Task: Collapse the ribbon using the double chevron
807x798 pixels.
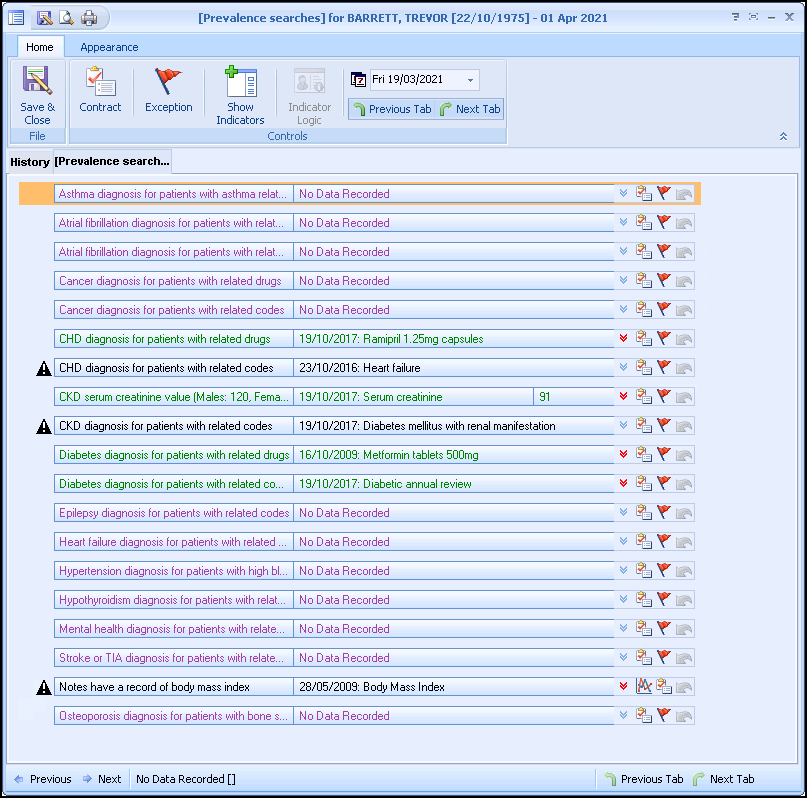Action: (x=783, y=136)
